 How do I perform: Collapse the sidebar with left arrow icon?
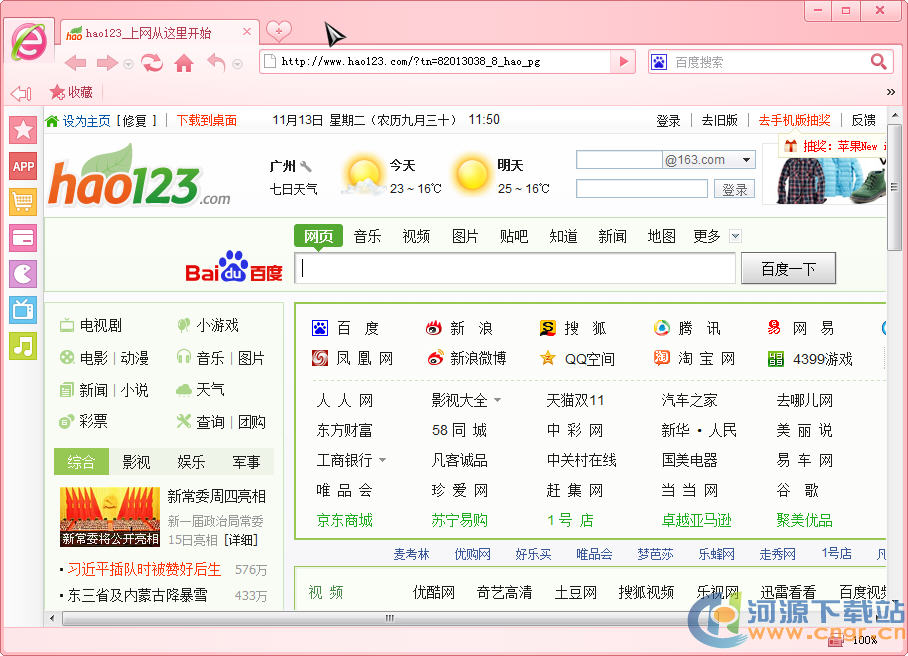pyautogui.click(x=20, y=93)
